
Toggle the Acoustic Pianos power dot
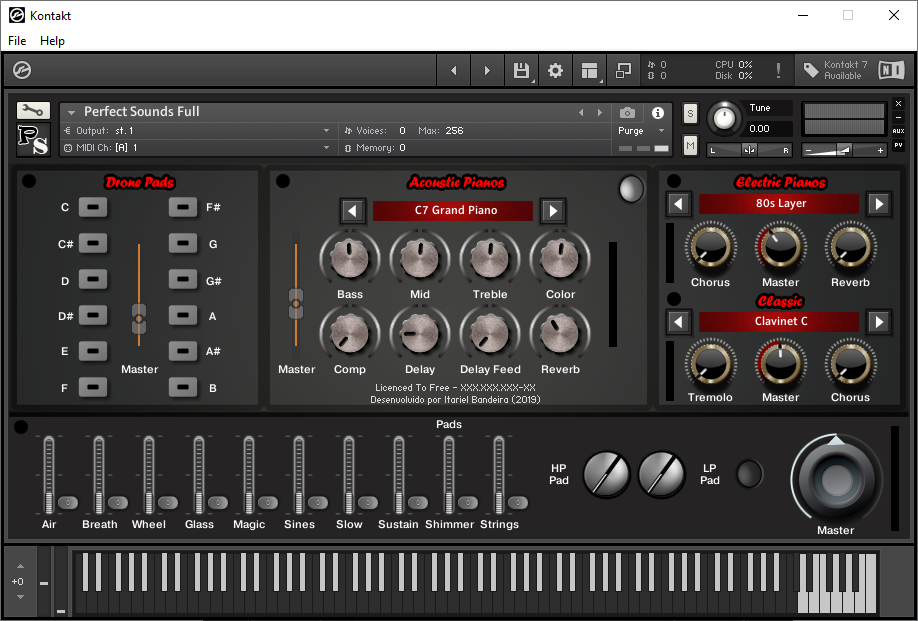tap(283, 181)
